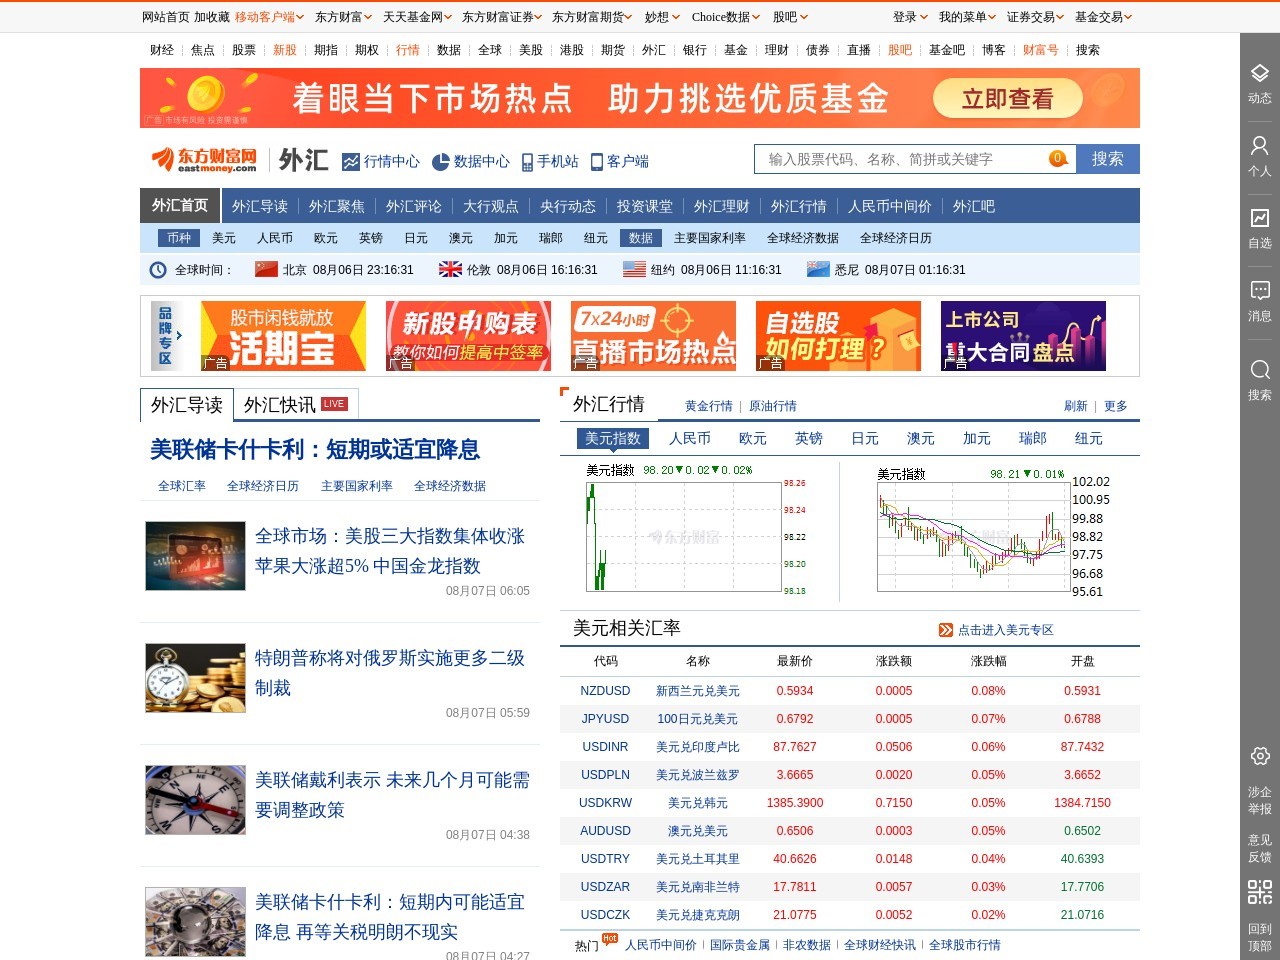
Task: Click 刷新 to refresh forex quotes
Action: click(1075, 406)
